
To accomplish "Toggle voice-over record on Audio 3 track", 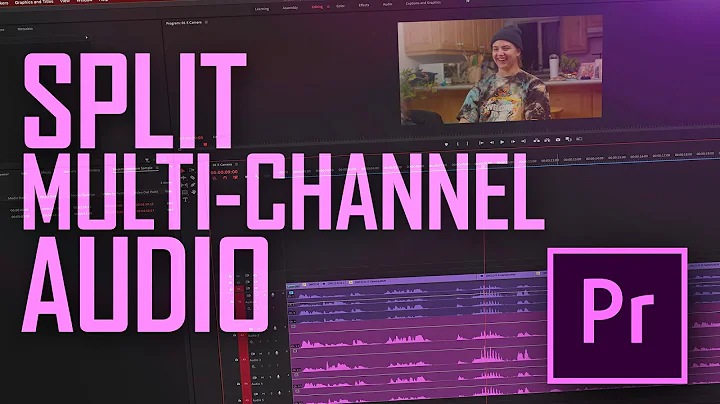I will coord(277,353).
